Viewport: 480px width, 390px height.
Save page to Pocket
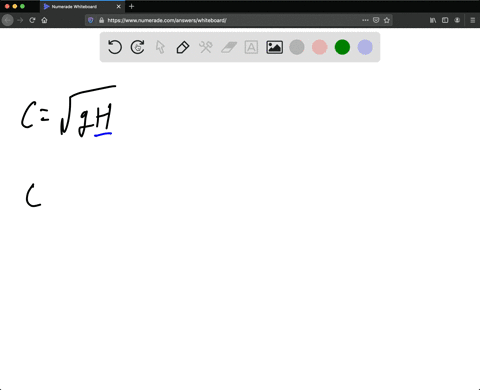click(376, 20)
